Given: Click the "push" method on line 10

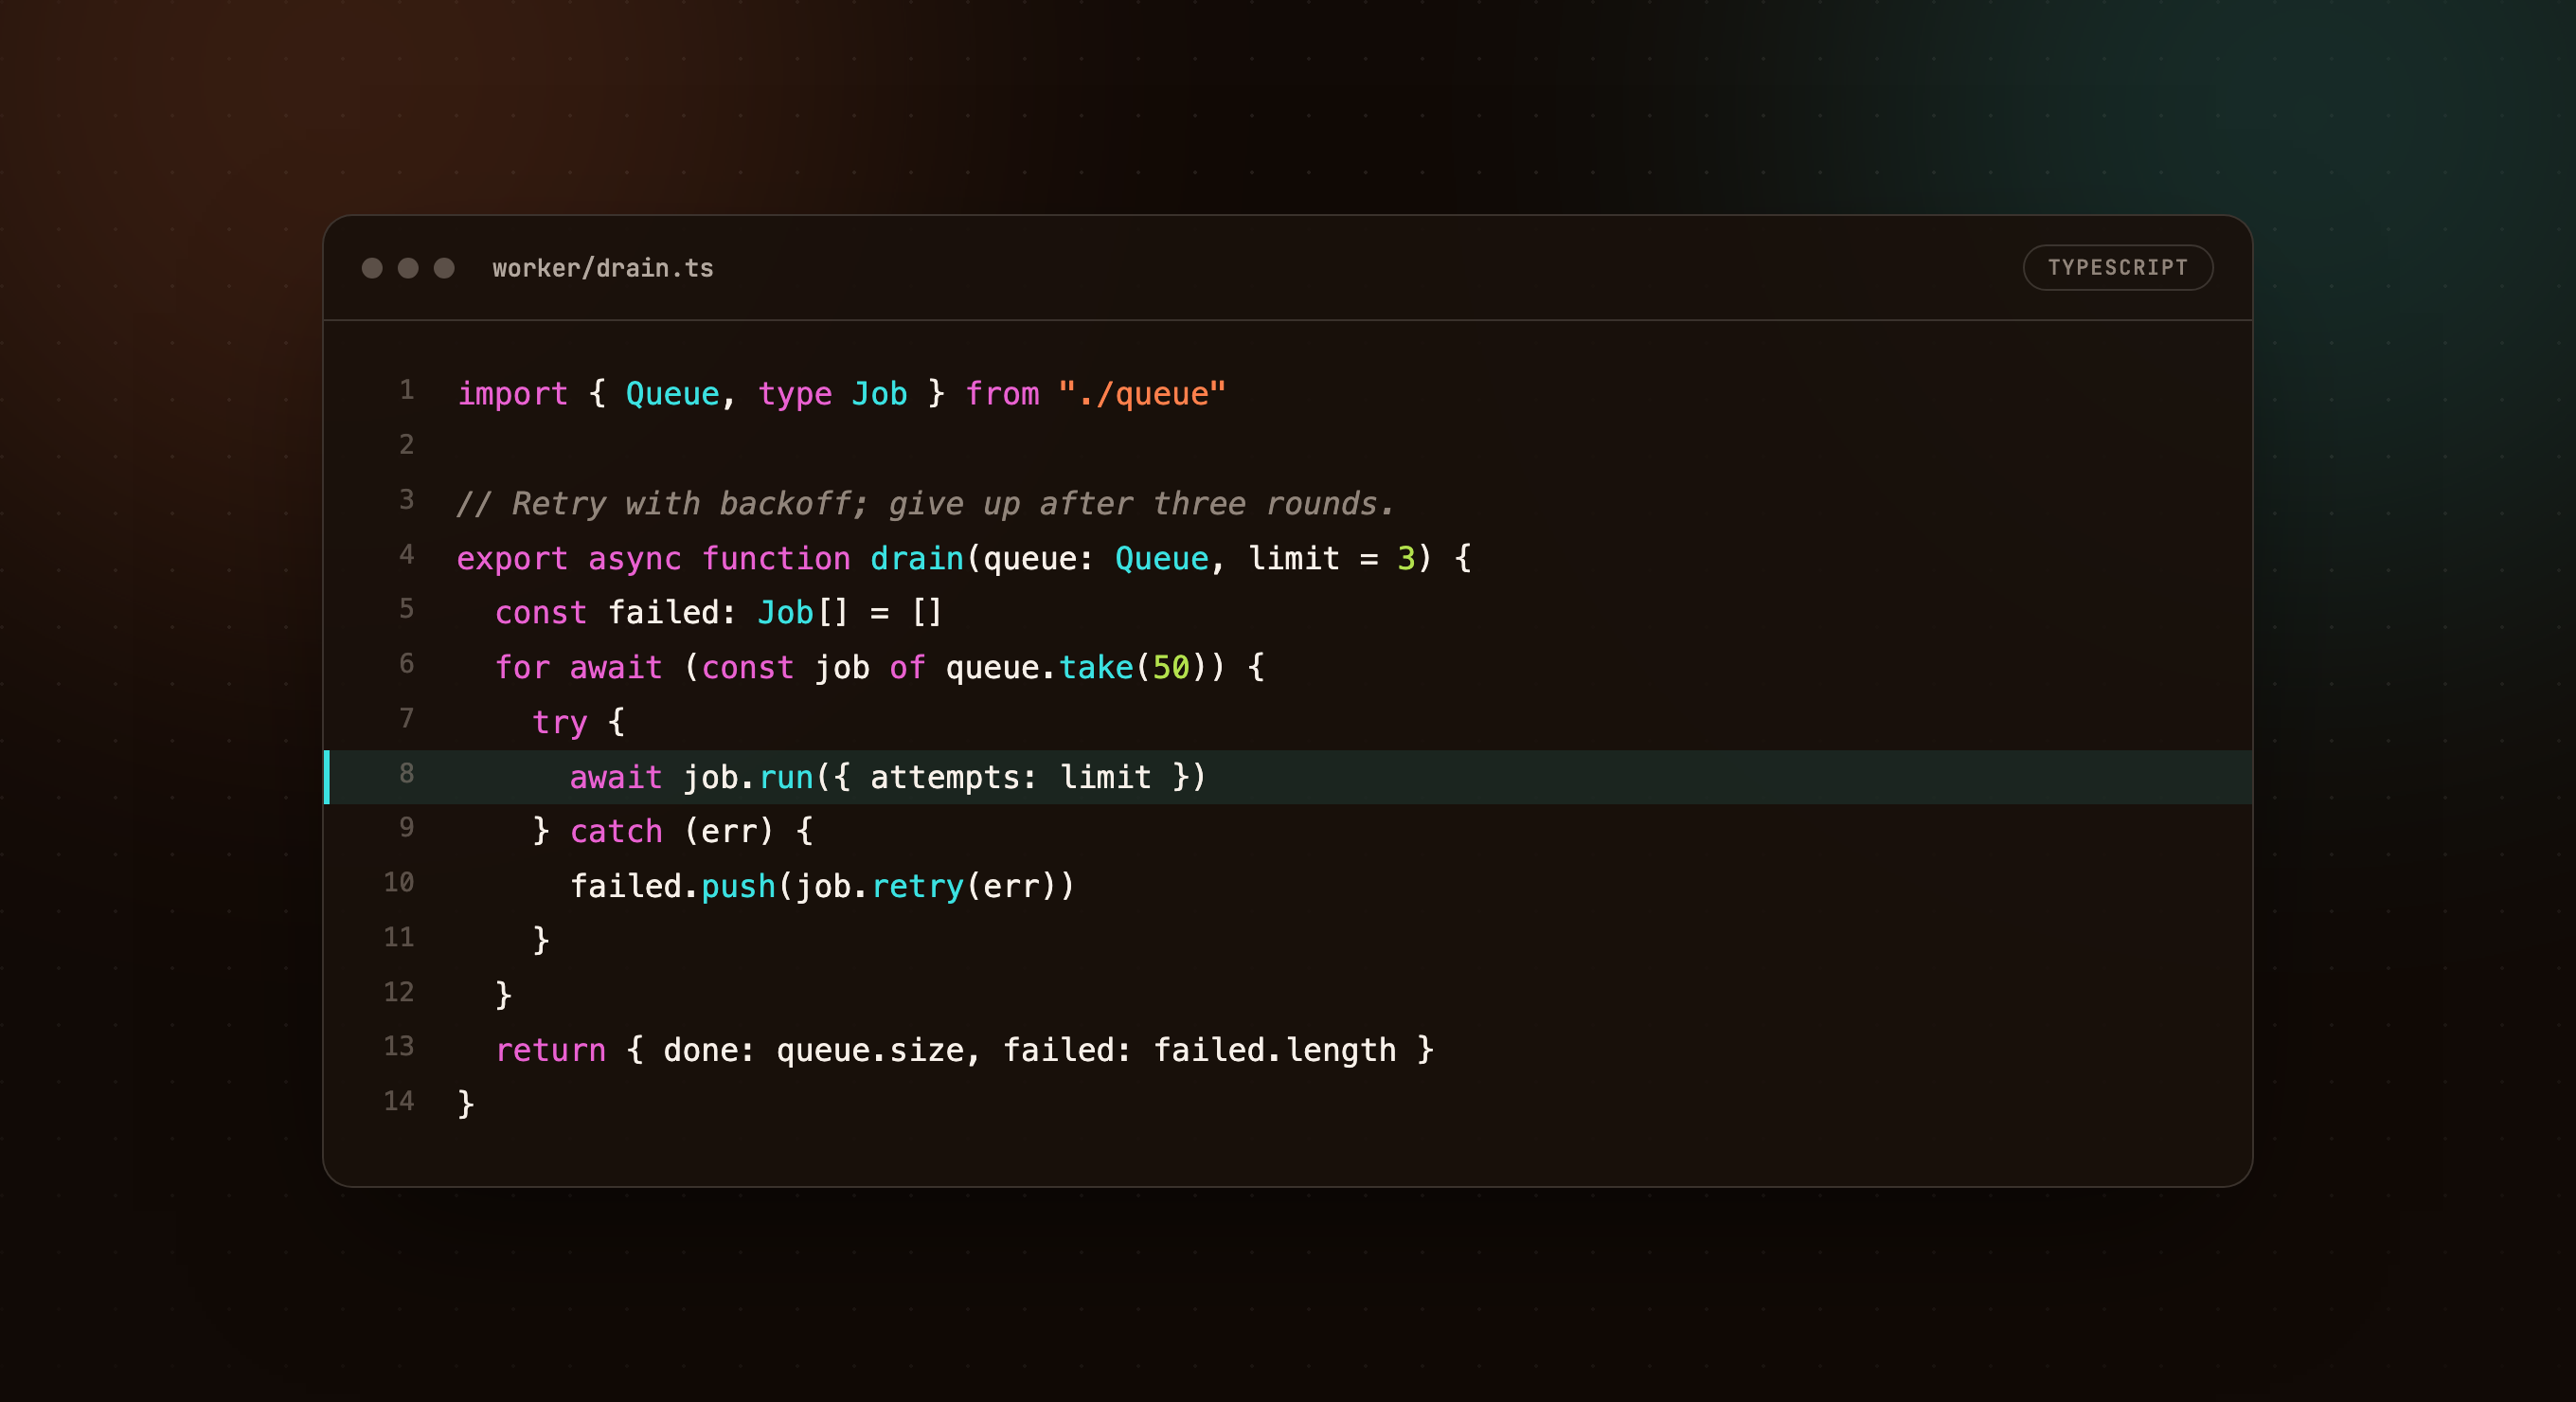Looking at the screenshot, I should [x=738, y=886].
